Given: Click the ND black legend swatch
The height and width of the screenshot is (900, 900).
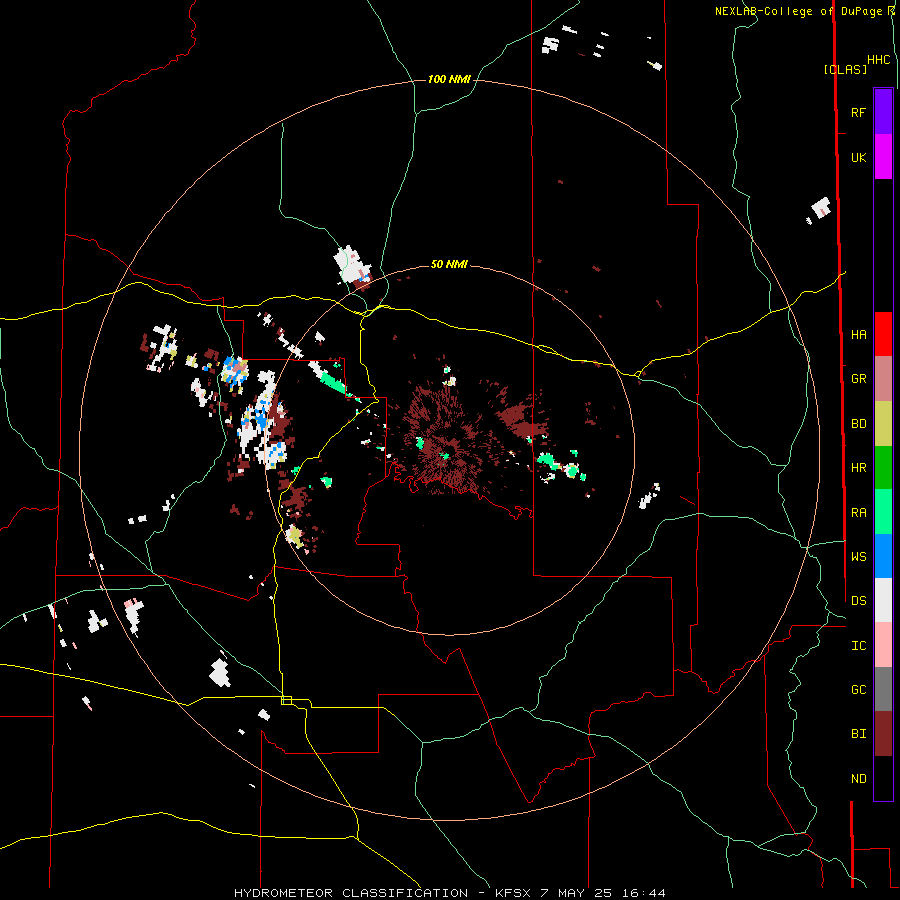Looking at the screenshot, I should tap(883, 778).
